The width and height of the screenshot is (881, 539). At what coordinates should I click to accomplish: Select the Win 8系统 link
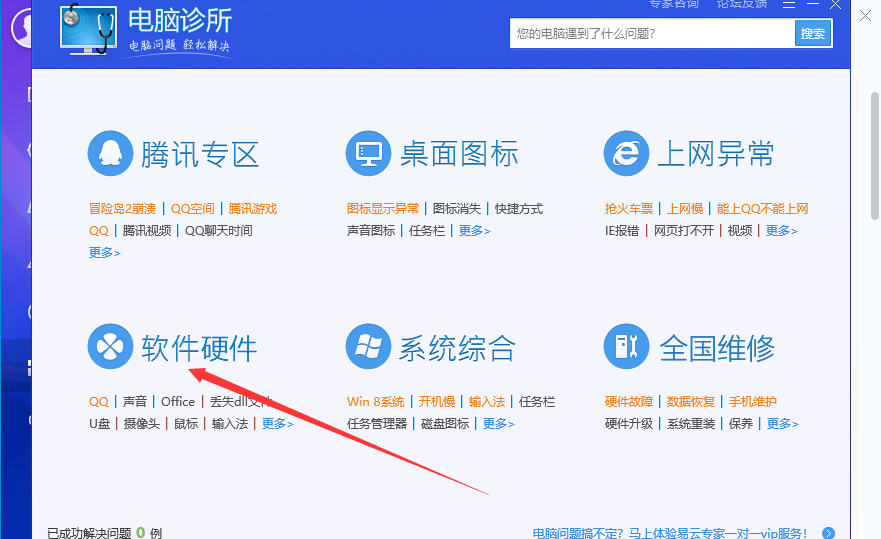(x=376, y=402)
